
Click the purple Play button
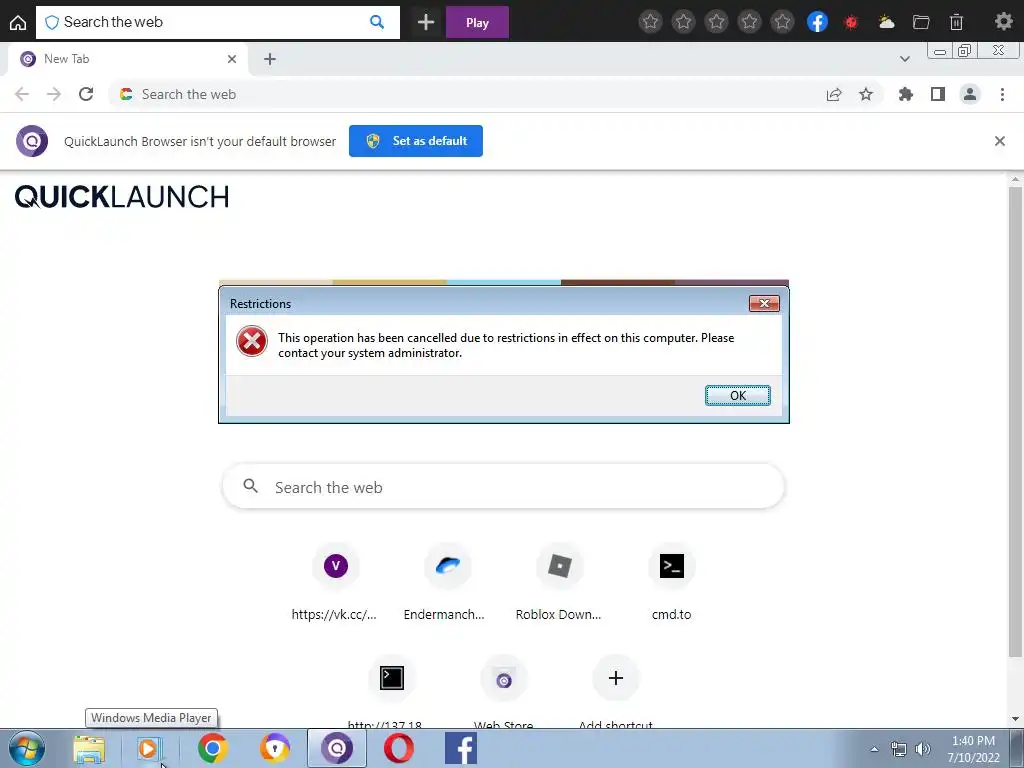coord(477,22)
